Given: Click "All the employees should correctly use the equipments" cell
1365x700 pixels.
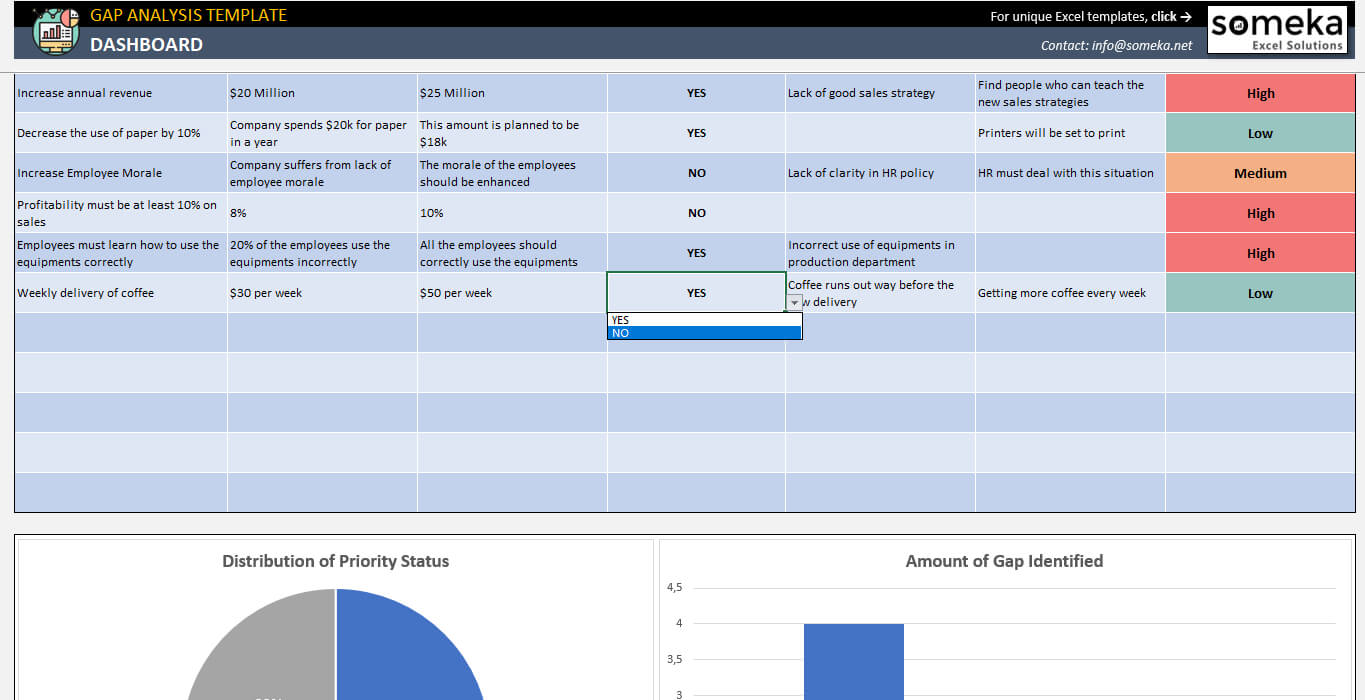Looking at the screenshot, I should click(x=512, y=253).
